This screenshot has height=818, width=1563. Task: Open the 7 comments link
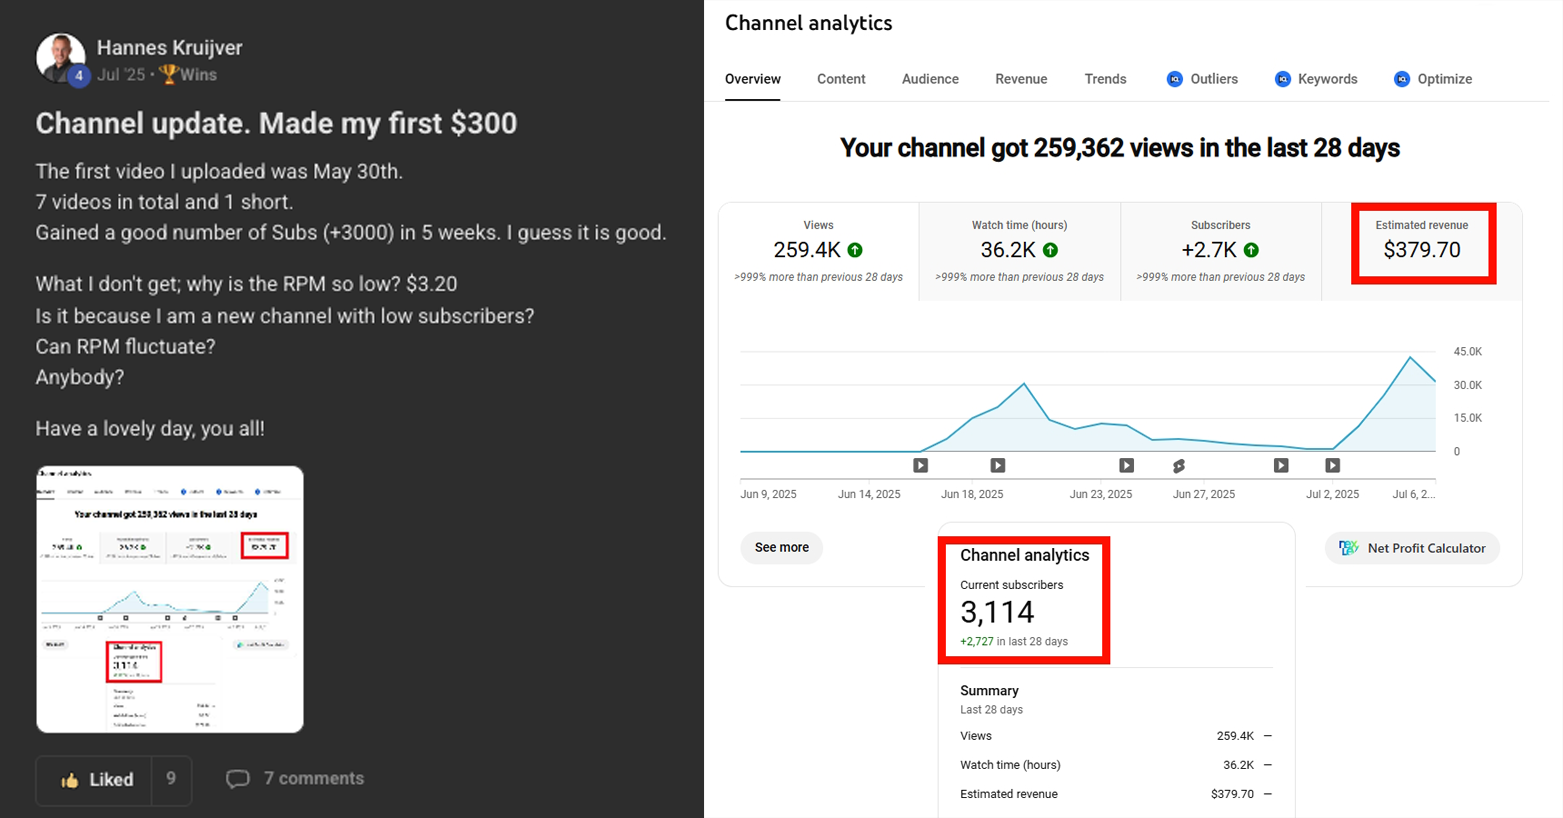point(314,779)
